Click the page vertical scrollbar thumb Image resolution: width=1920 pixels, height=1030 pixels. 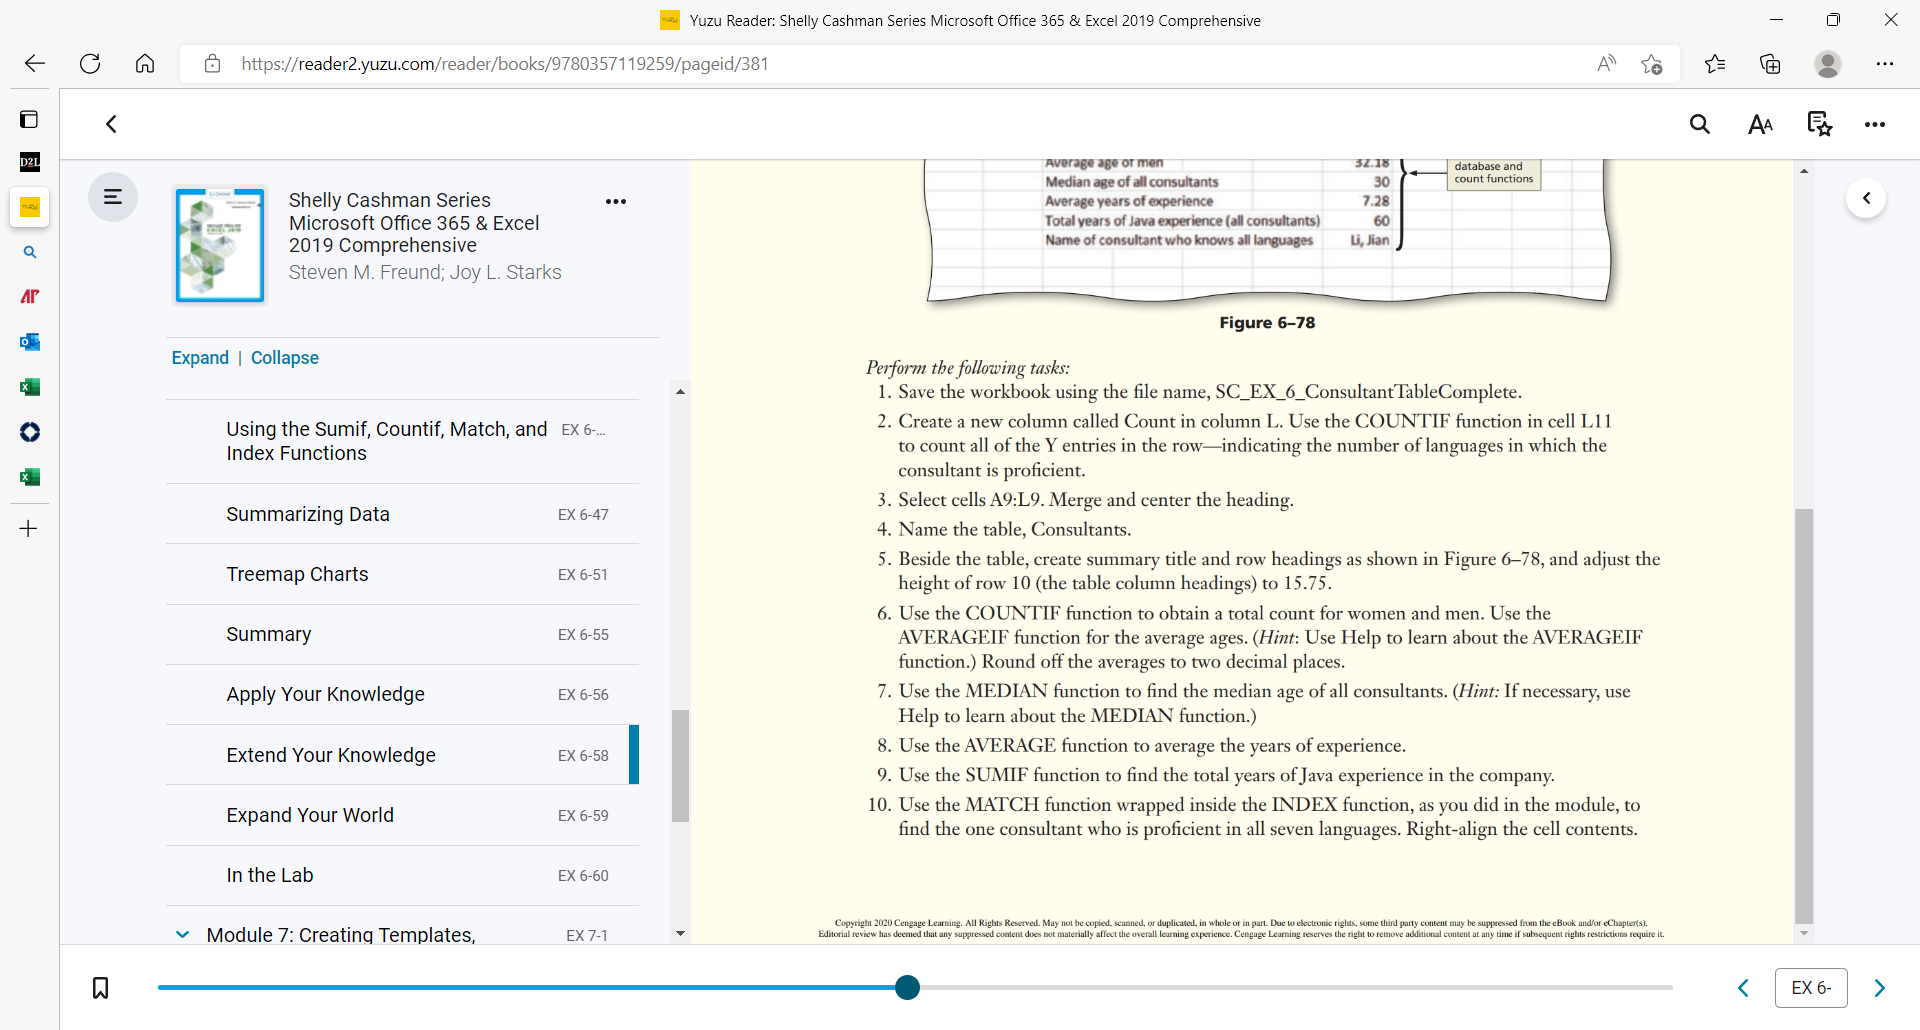[1804, 716]
